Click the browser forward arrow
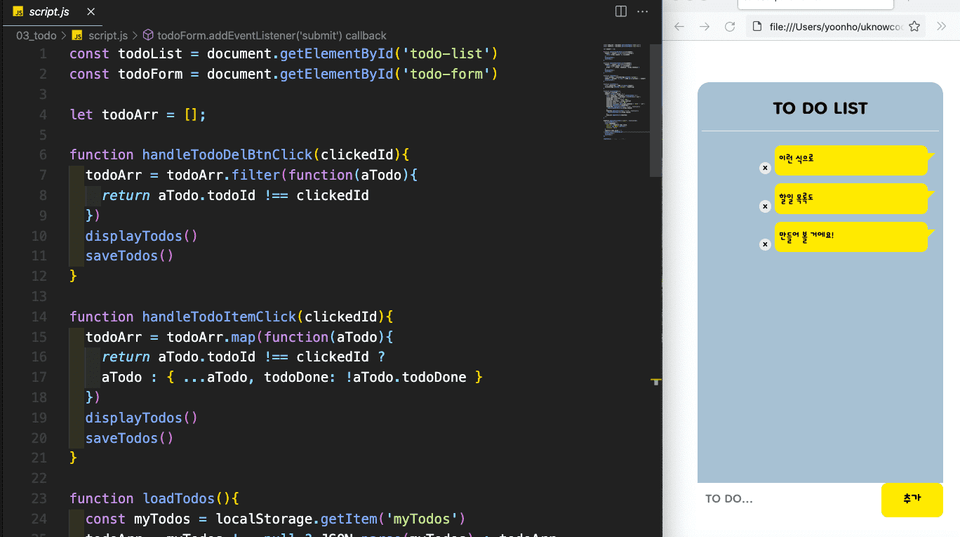 [x=705, y=26]
